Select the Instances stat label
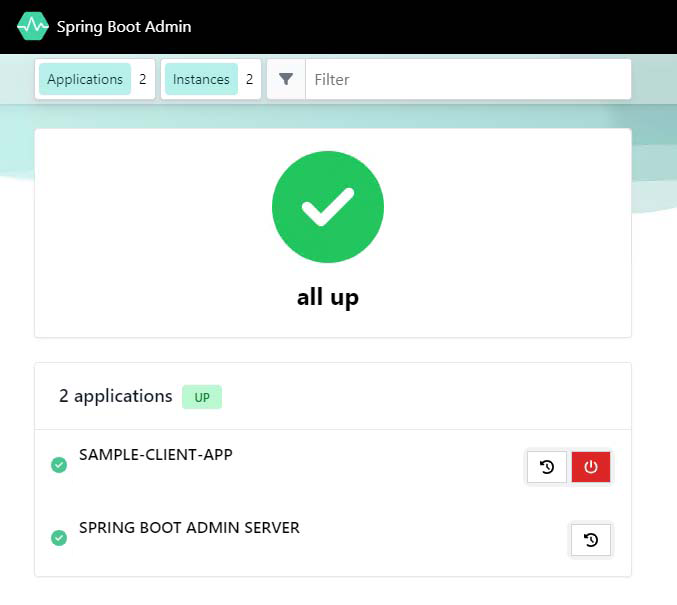677x605 pixels. click(201, 79)
